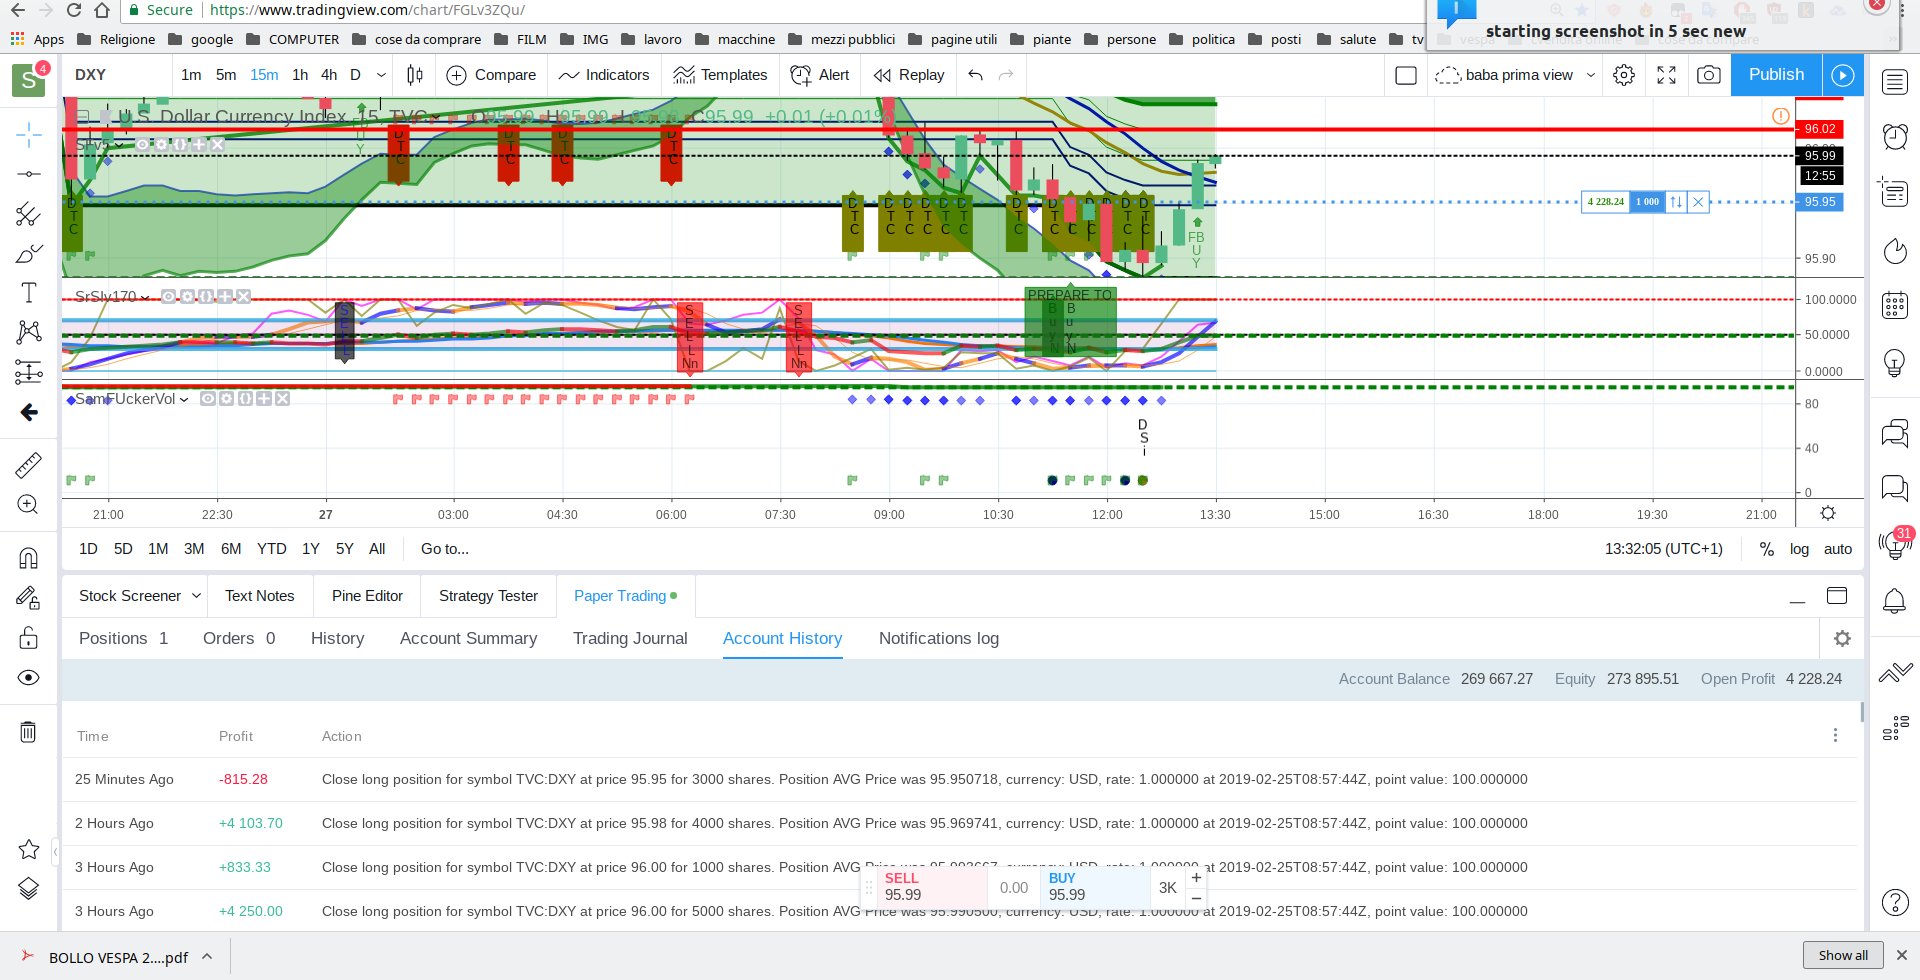This screenshot has height=980, width=1920.
Task: Open chart settings gear in top toolbar
Action: pos(1624,75)
